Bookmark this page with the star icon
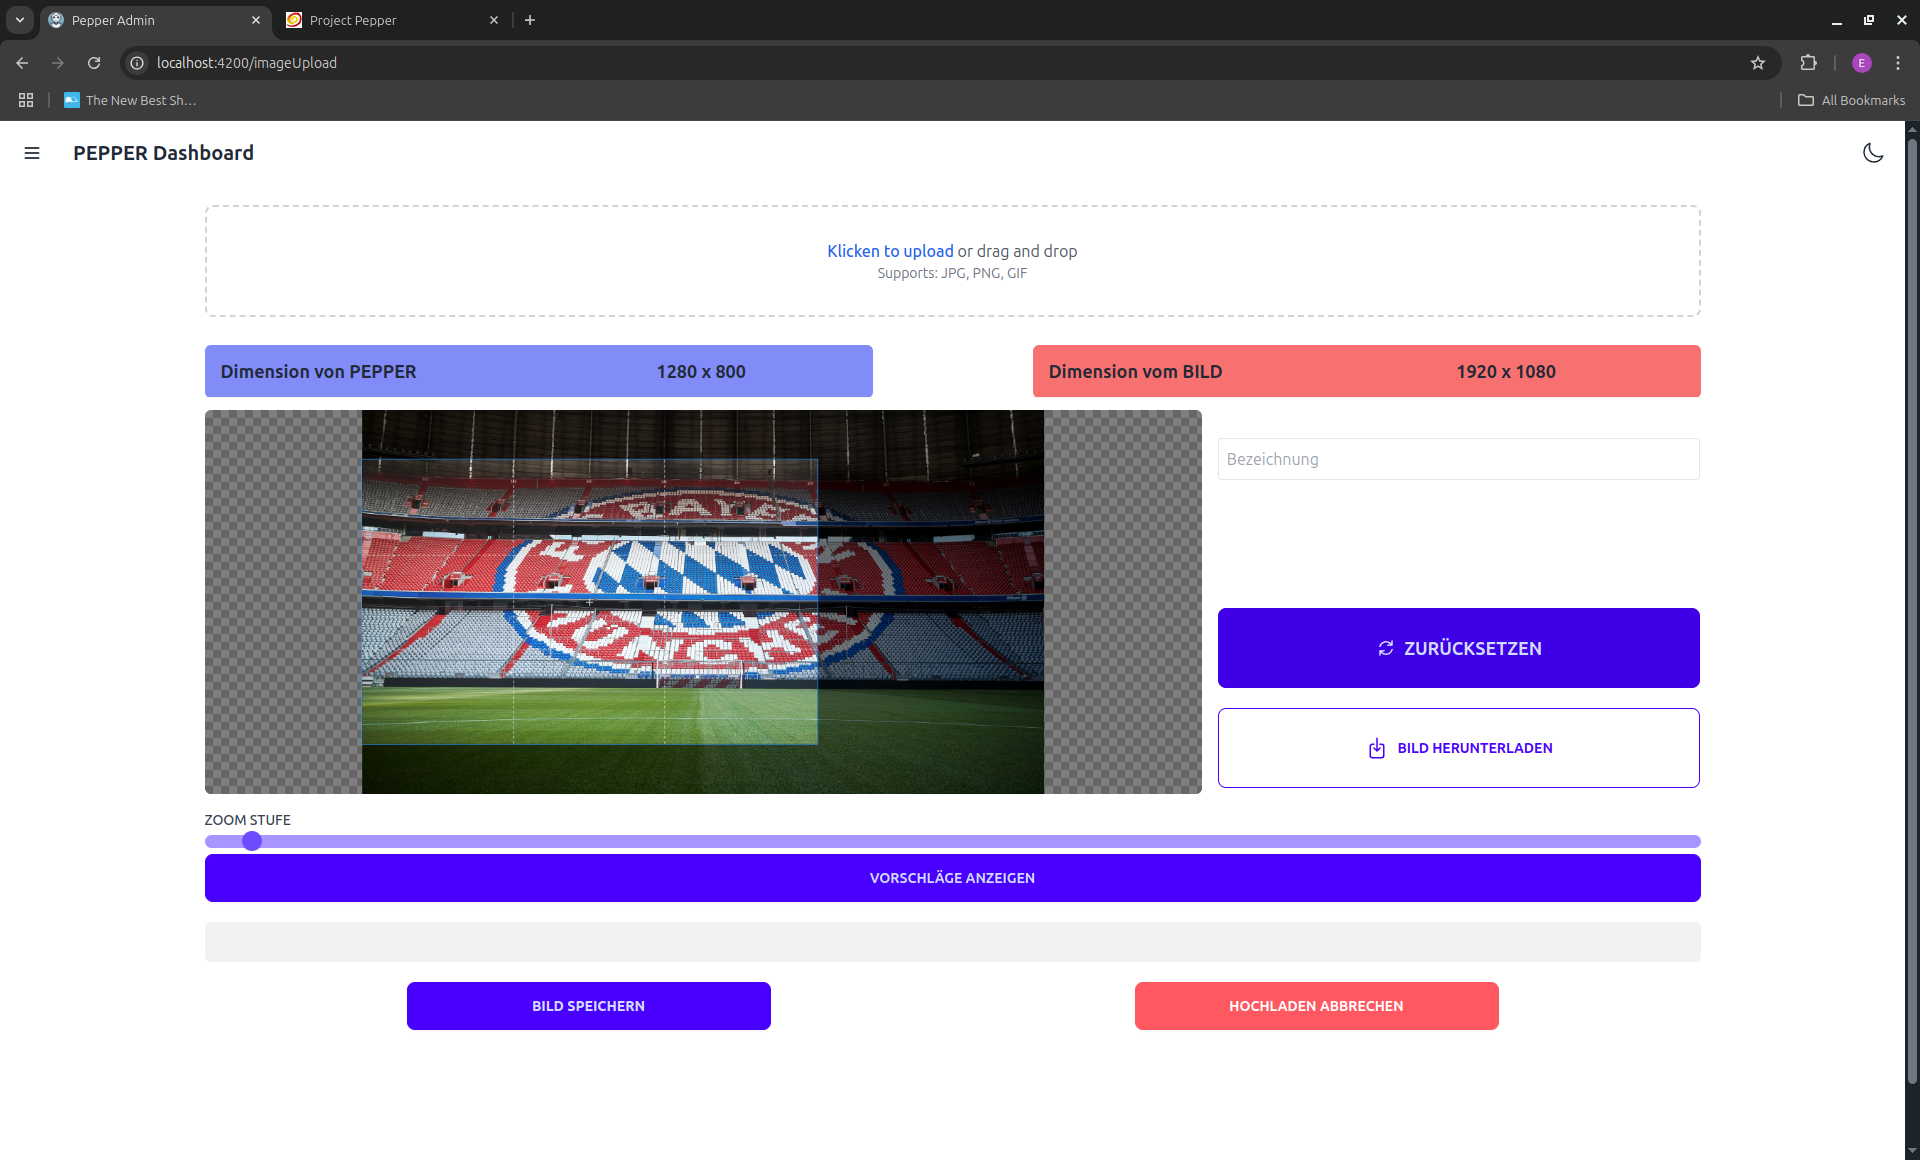1920x1160 pixels. pyautogui.click(x=1758, y=63)
